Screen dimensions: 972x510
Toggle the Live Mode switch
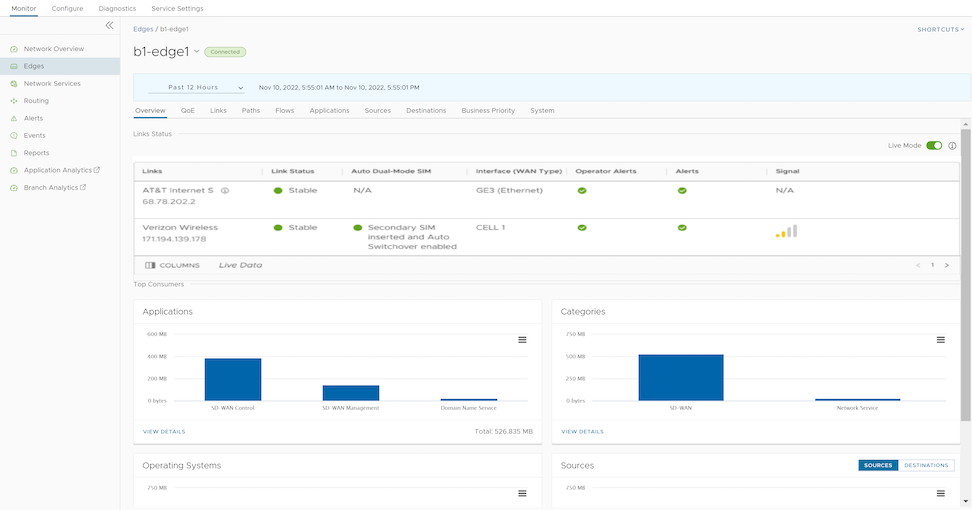(934, 146)
